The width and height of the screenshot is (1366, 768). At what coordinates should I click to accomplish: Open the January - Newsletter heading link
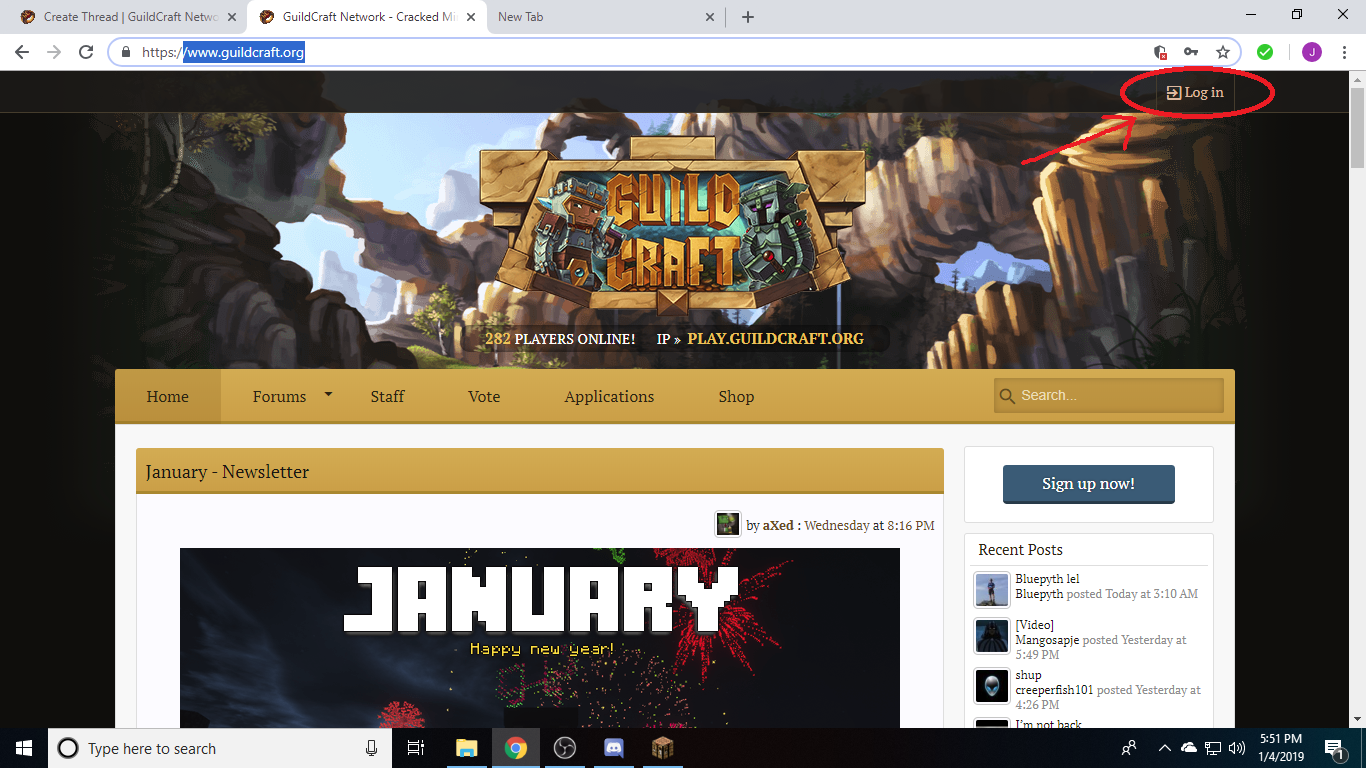(227, 472)
